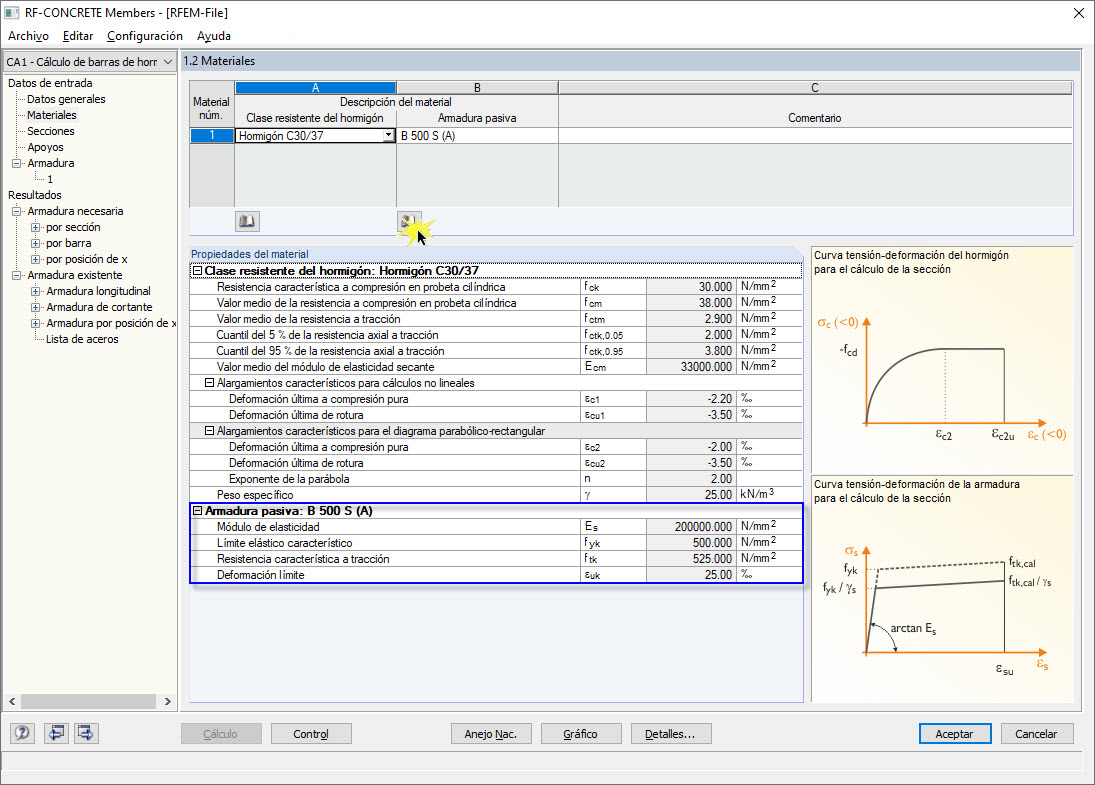Click the Módulo de elasticidad row
The width and height of the screenshot is (1095, 785).
[497, 527]
